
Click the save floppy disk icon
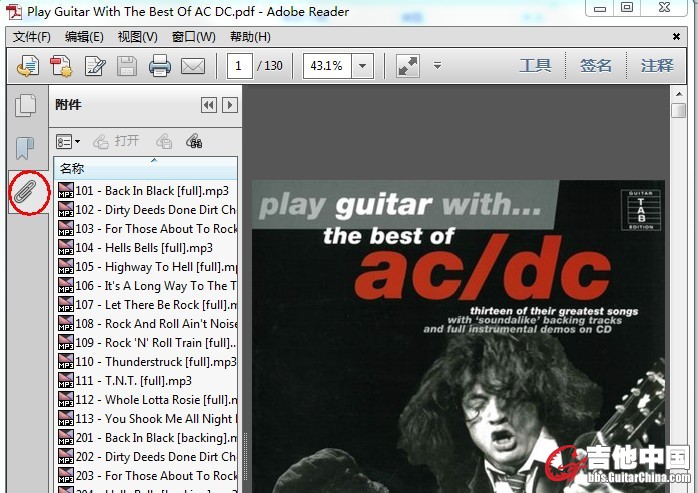click(127, 66)
